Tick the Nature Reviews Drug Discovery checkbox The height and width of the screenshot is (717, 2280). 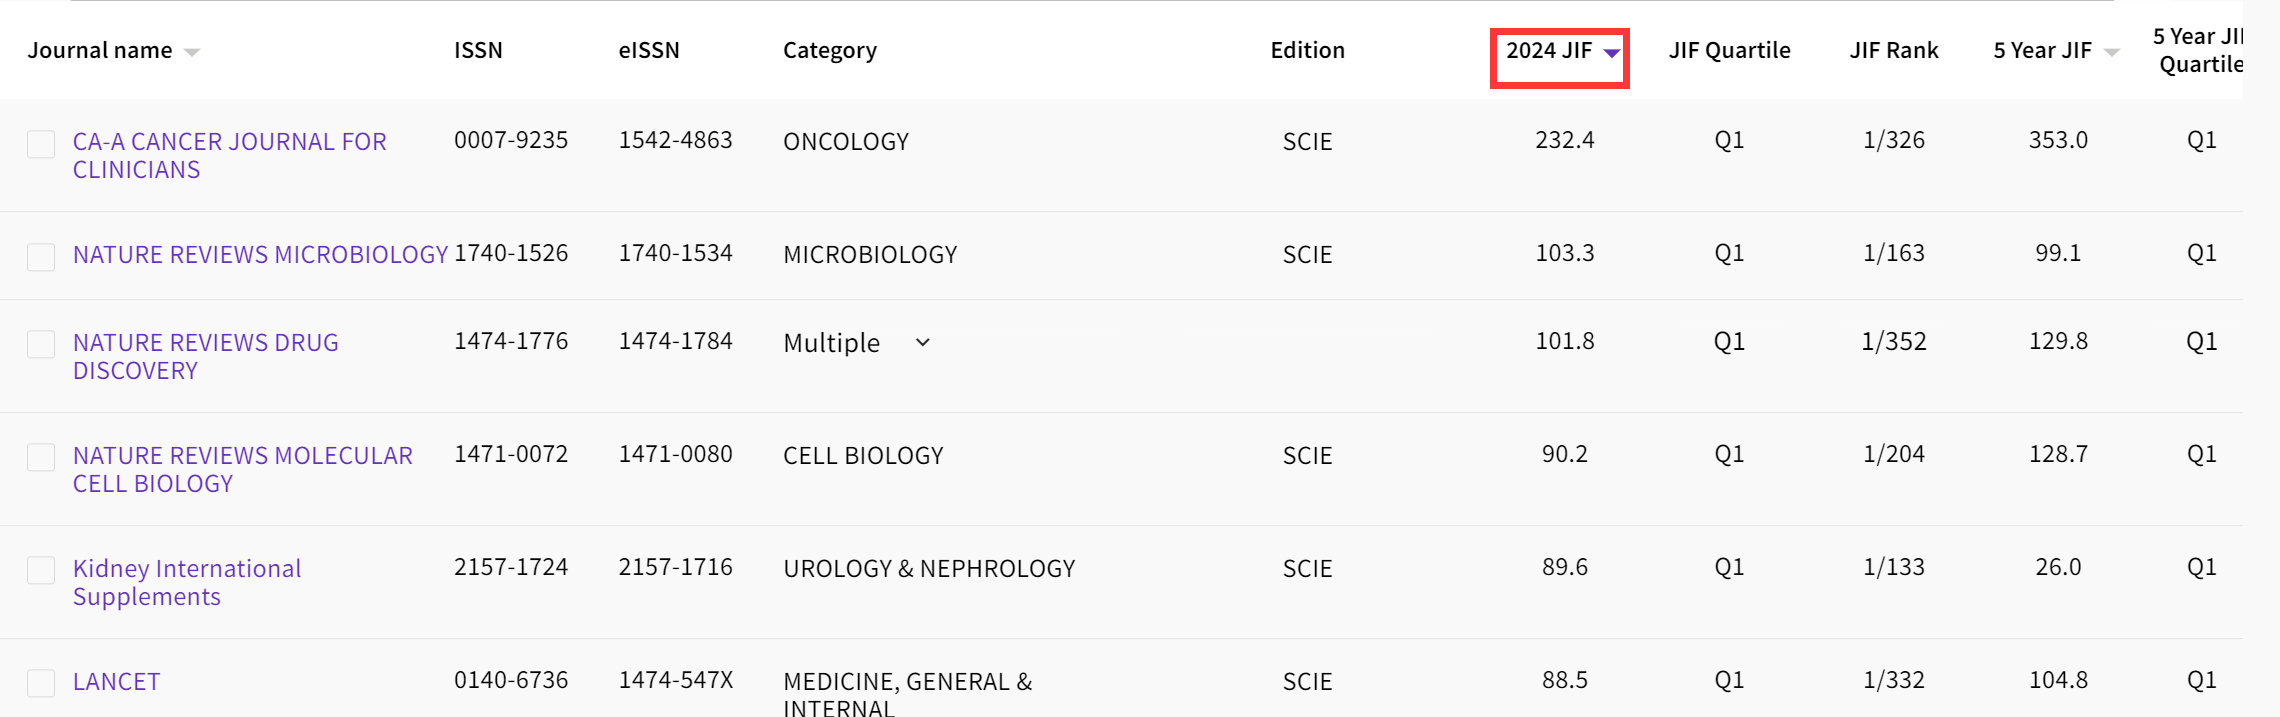coord(41,344)
